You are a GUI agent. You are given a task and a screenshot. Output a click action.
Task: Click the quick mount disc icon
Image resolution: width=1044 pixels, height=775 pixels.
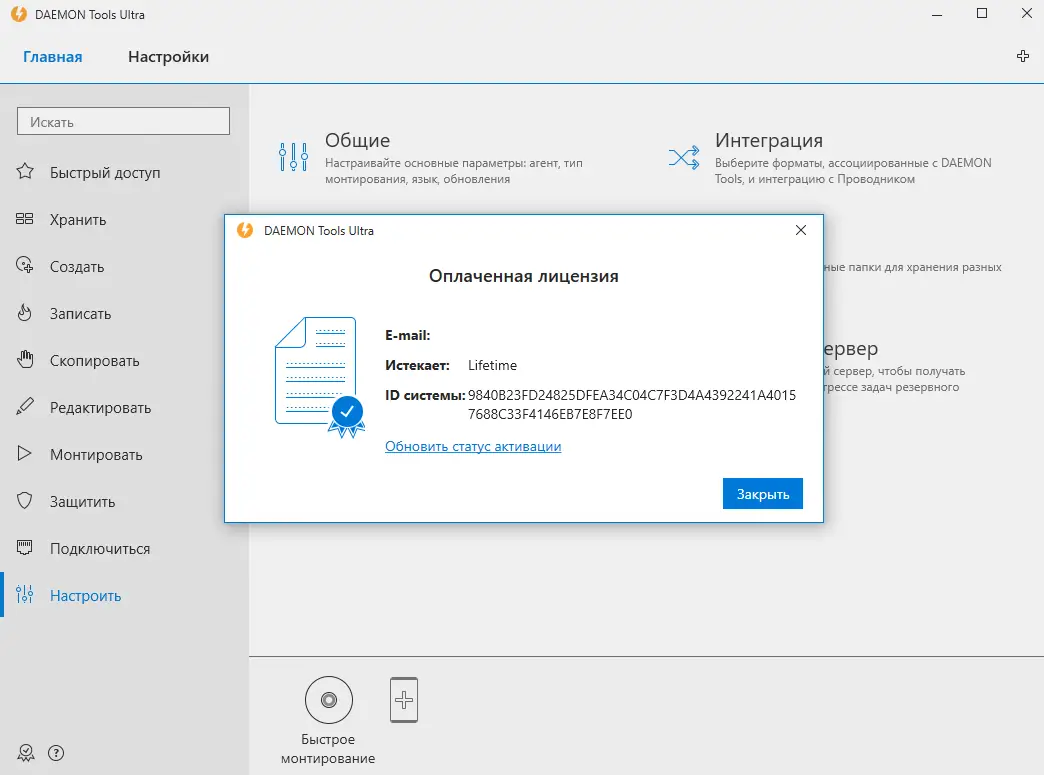(329, 700)
